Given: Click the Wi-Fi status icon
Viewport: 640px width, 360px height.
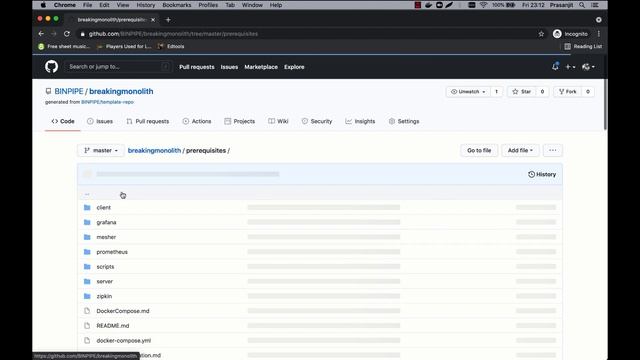Looking at the screenshot, I should [483, 5].
